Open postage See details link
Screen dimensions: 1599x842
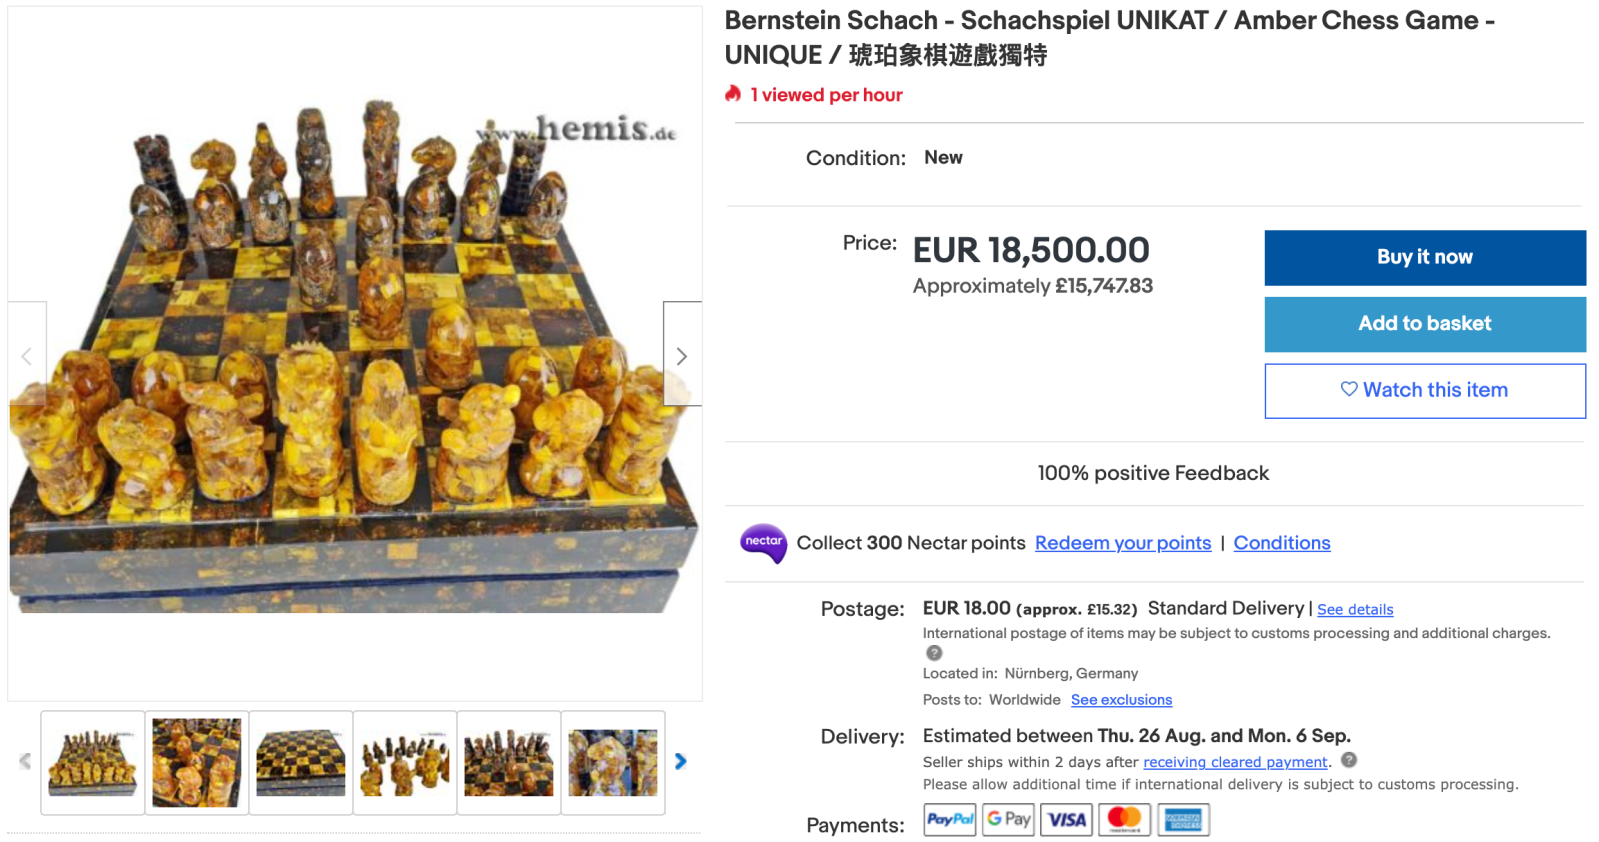click(x=1355, y=610)
